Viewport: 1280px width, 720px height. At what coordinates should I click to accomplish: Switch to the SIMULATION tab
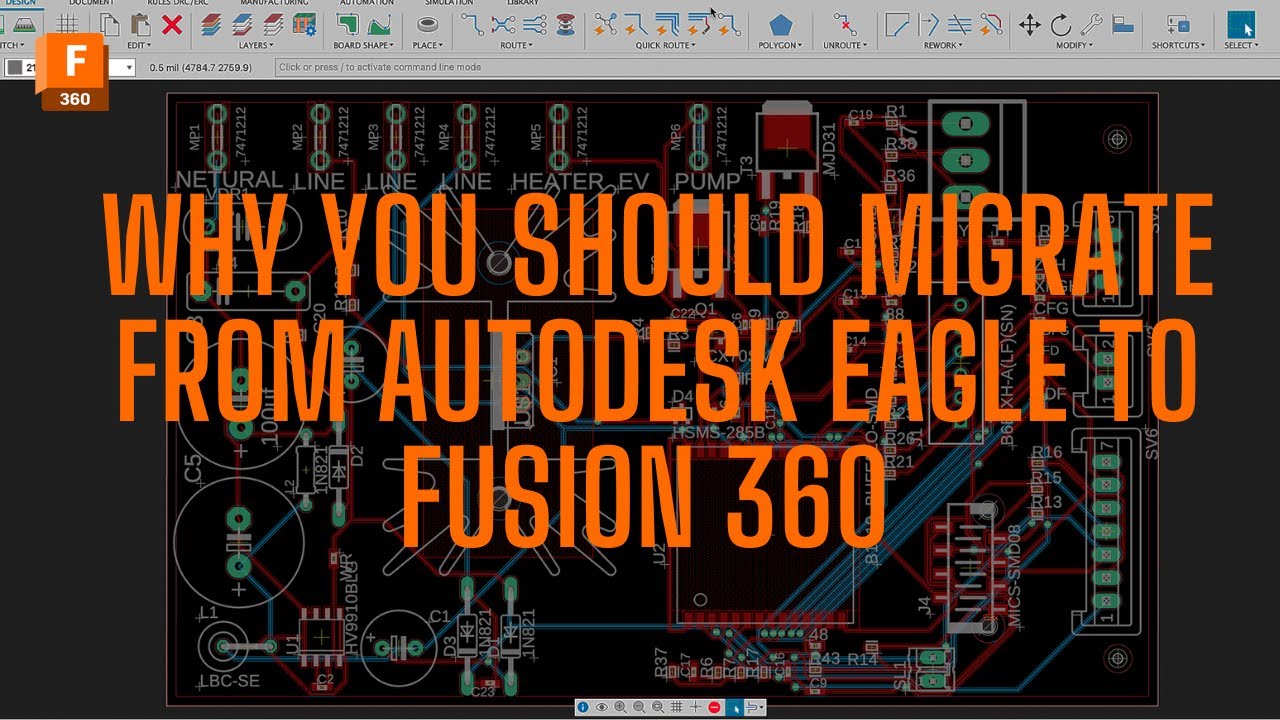click(x=447, y=3)
